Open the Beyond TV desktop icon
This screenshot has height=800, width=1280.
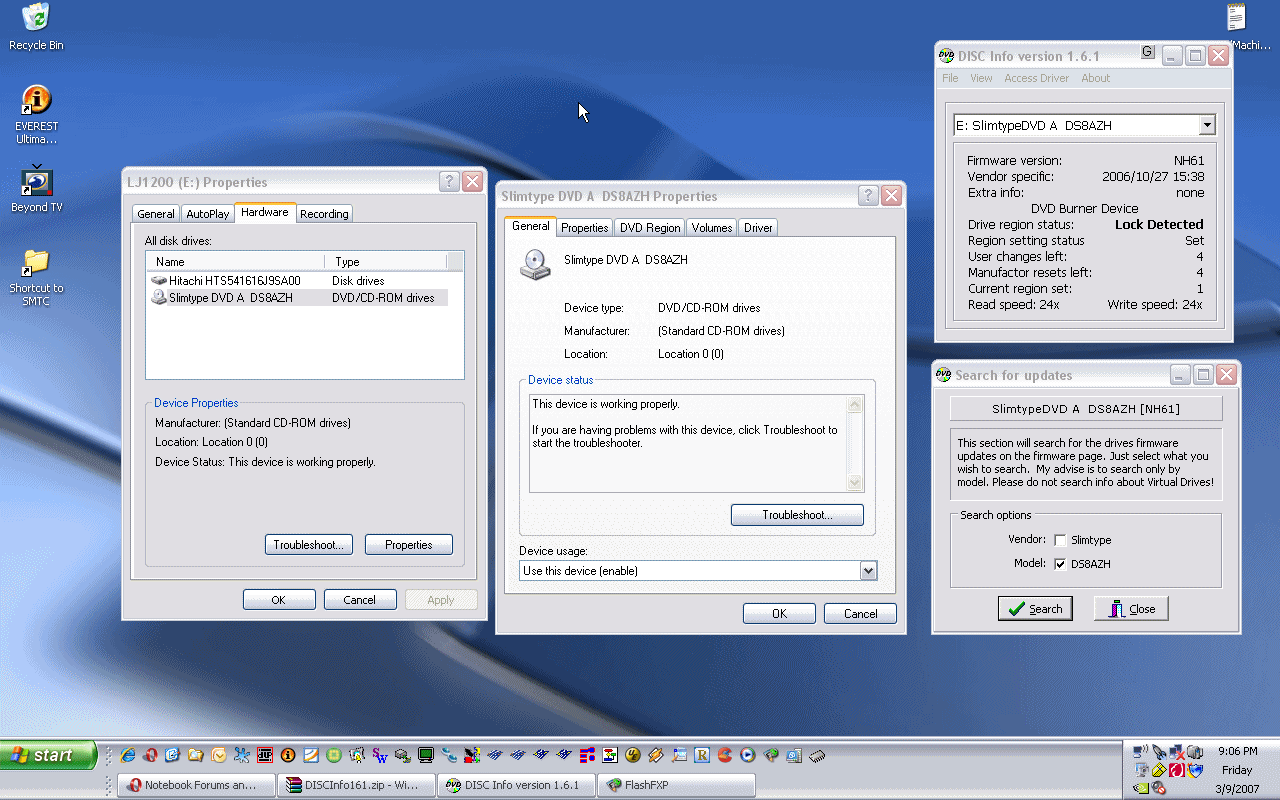[36, 183]
